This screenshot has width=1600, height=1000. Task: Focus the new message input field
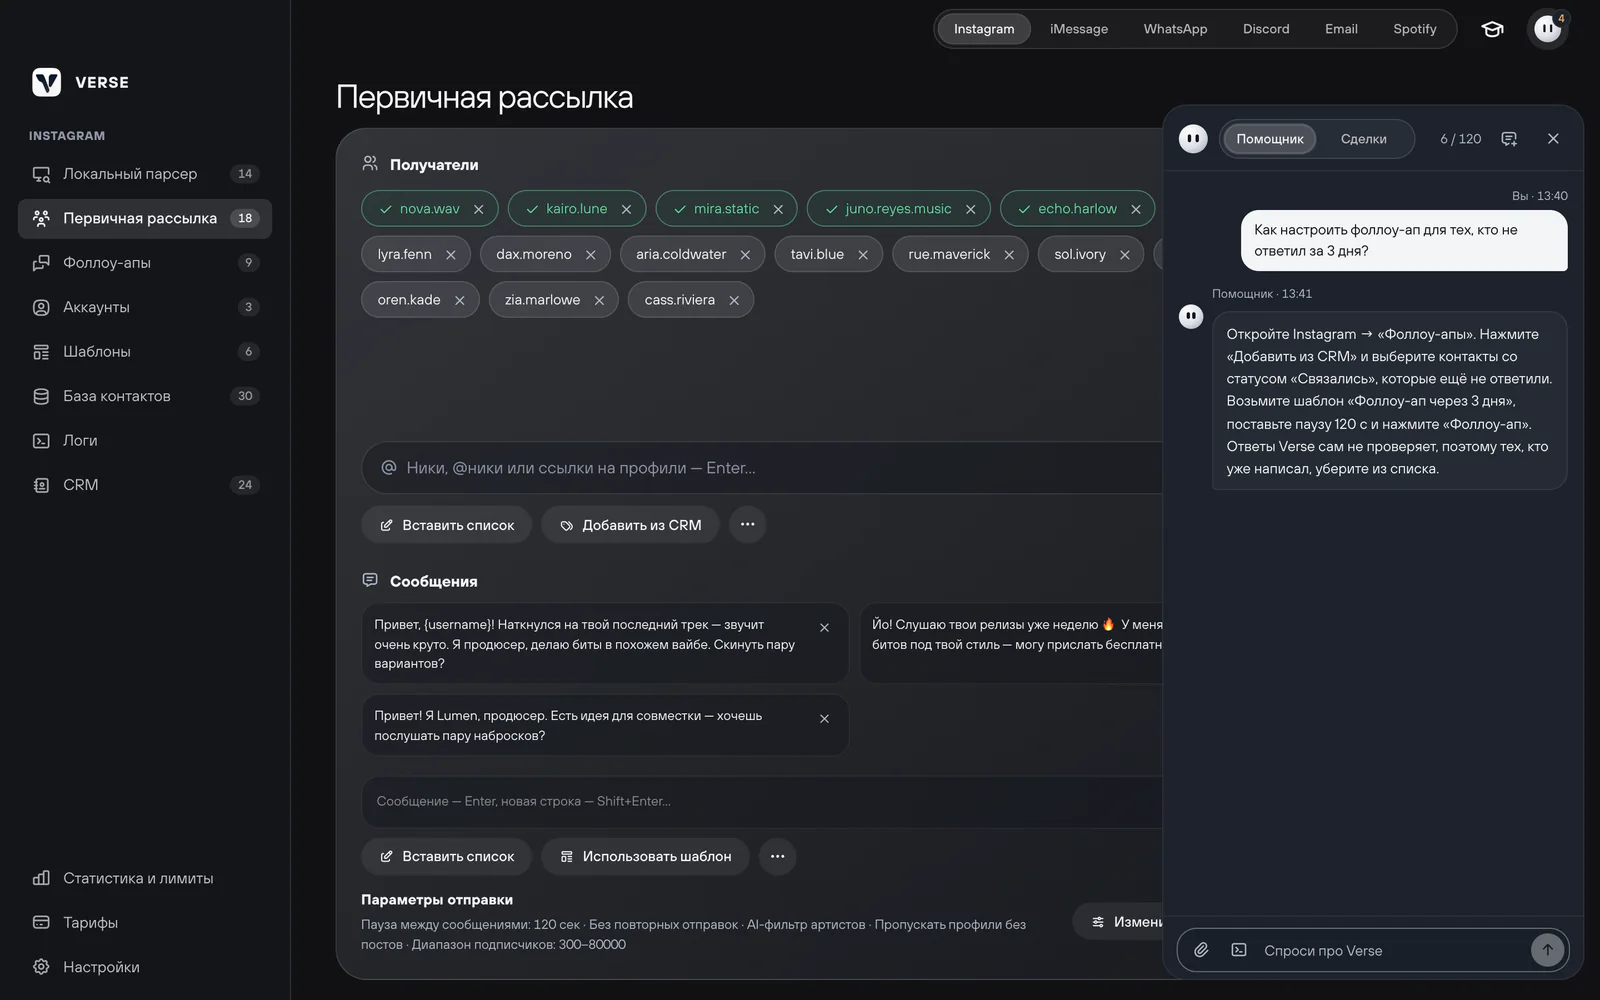762,802
